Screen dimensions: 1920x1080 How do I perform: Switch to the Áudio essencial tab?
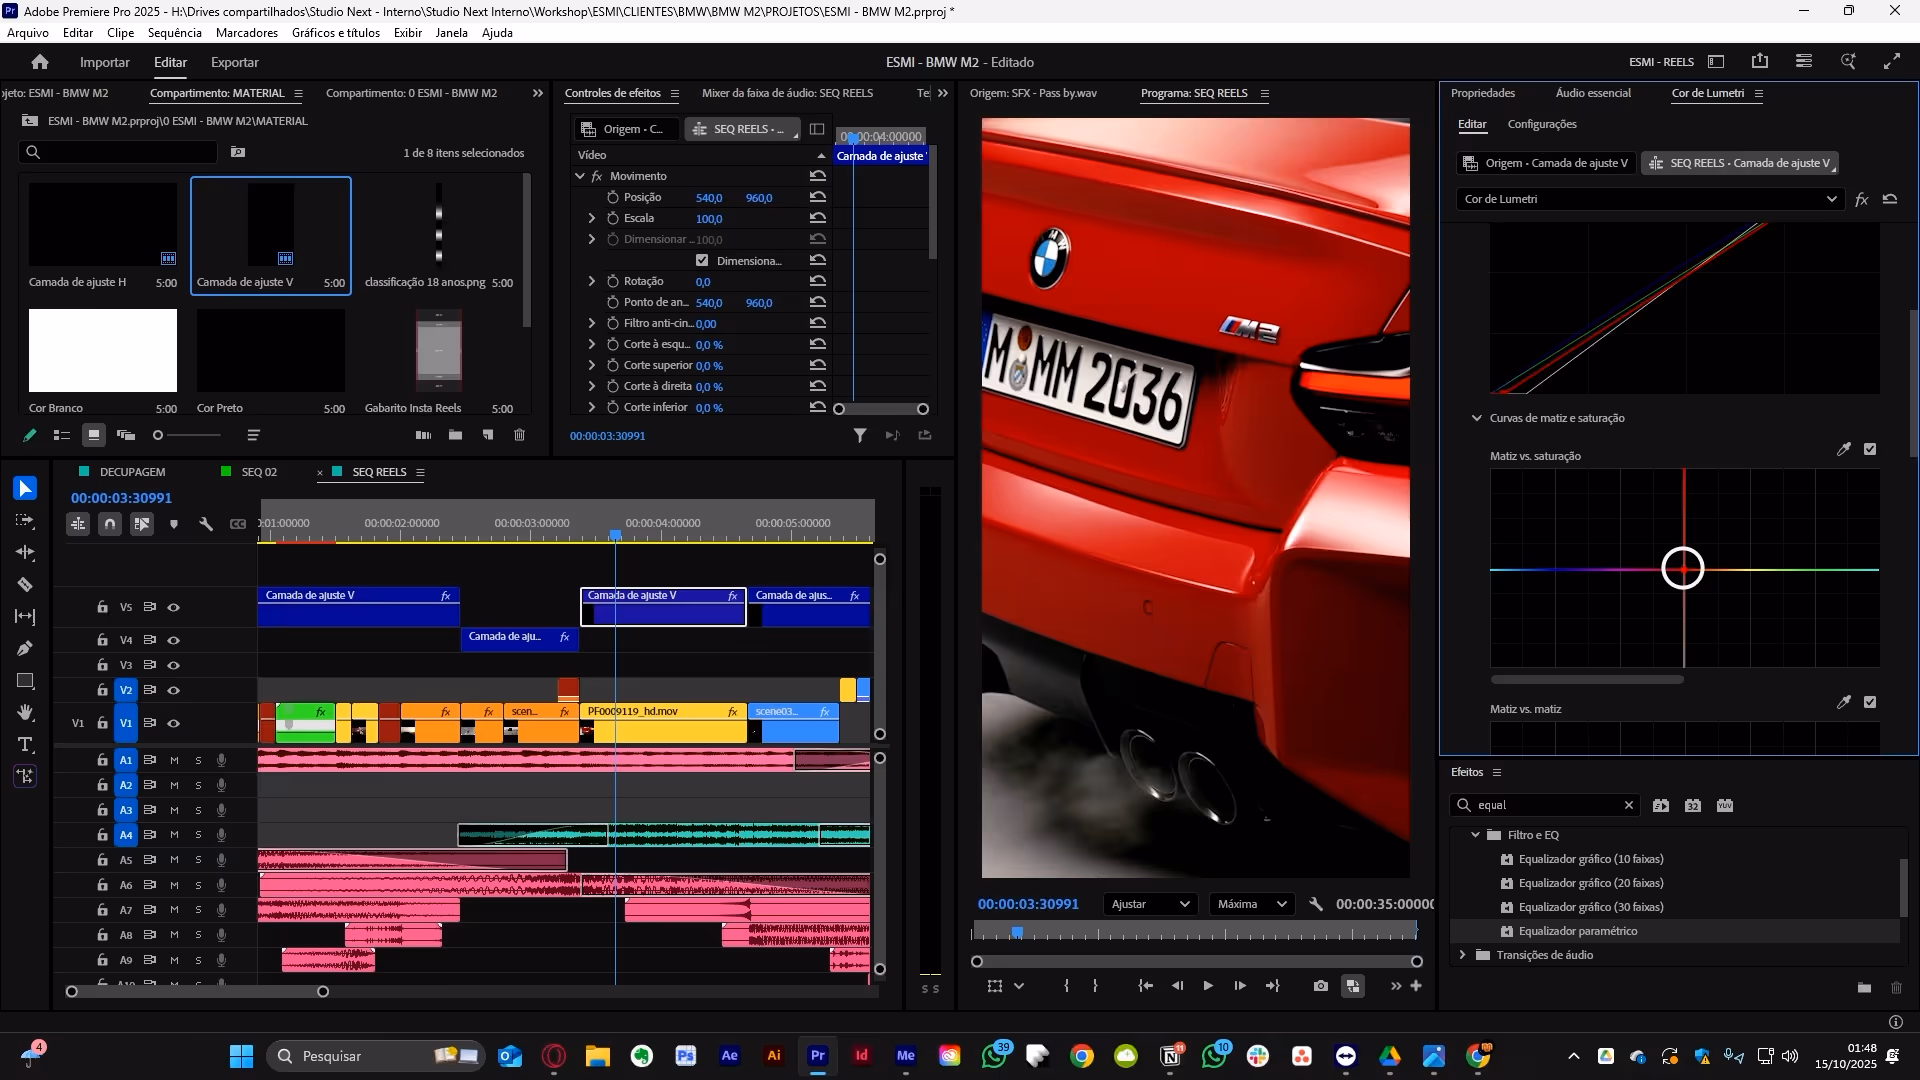1592,93
